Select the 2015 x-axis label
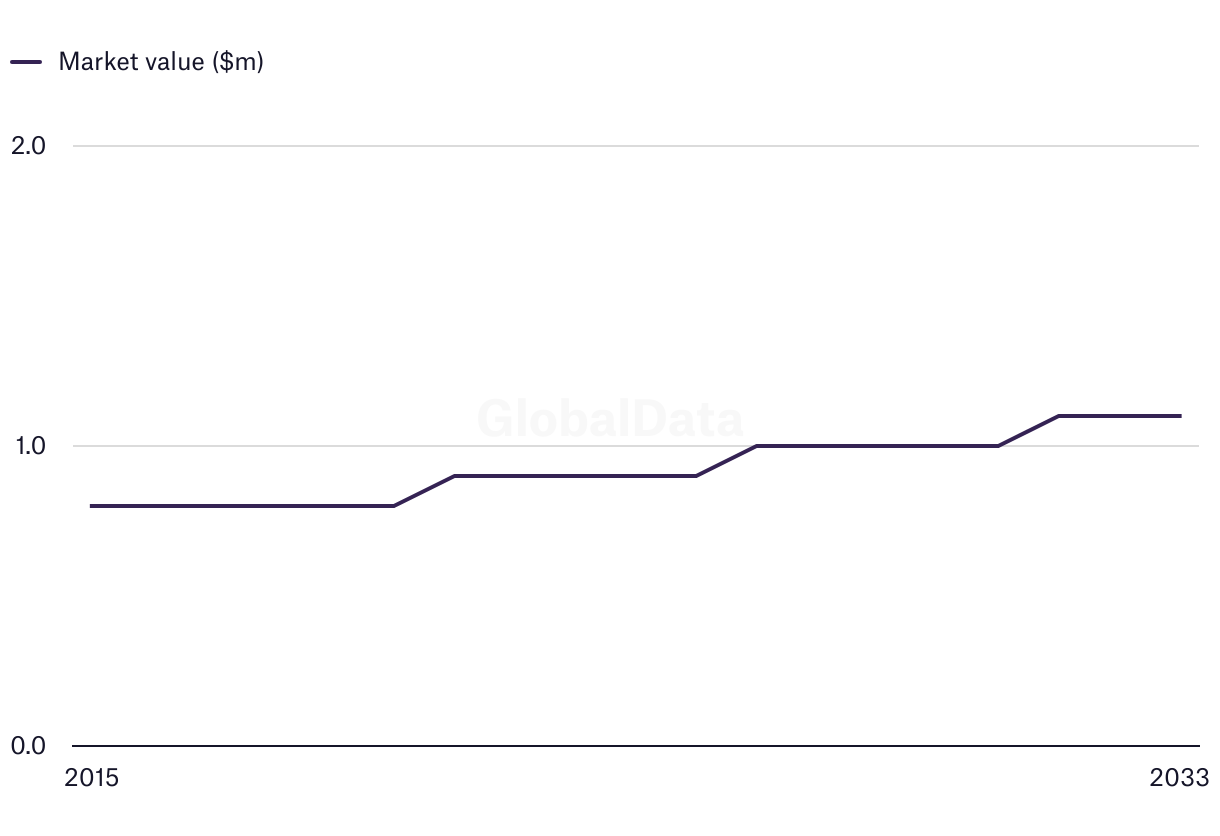1220x836 pixels. click(x=91, y=778)
